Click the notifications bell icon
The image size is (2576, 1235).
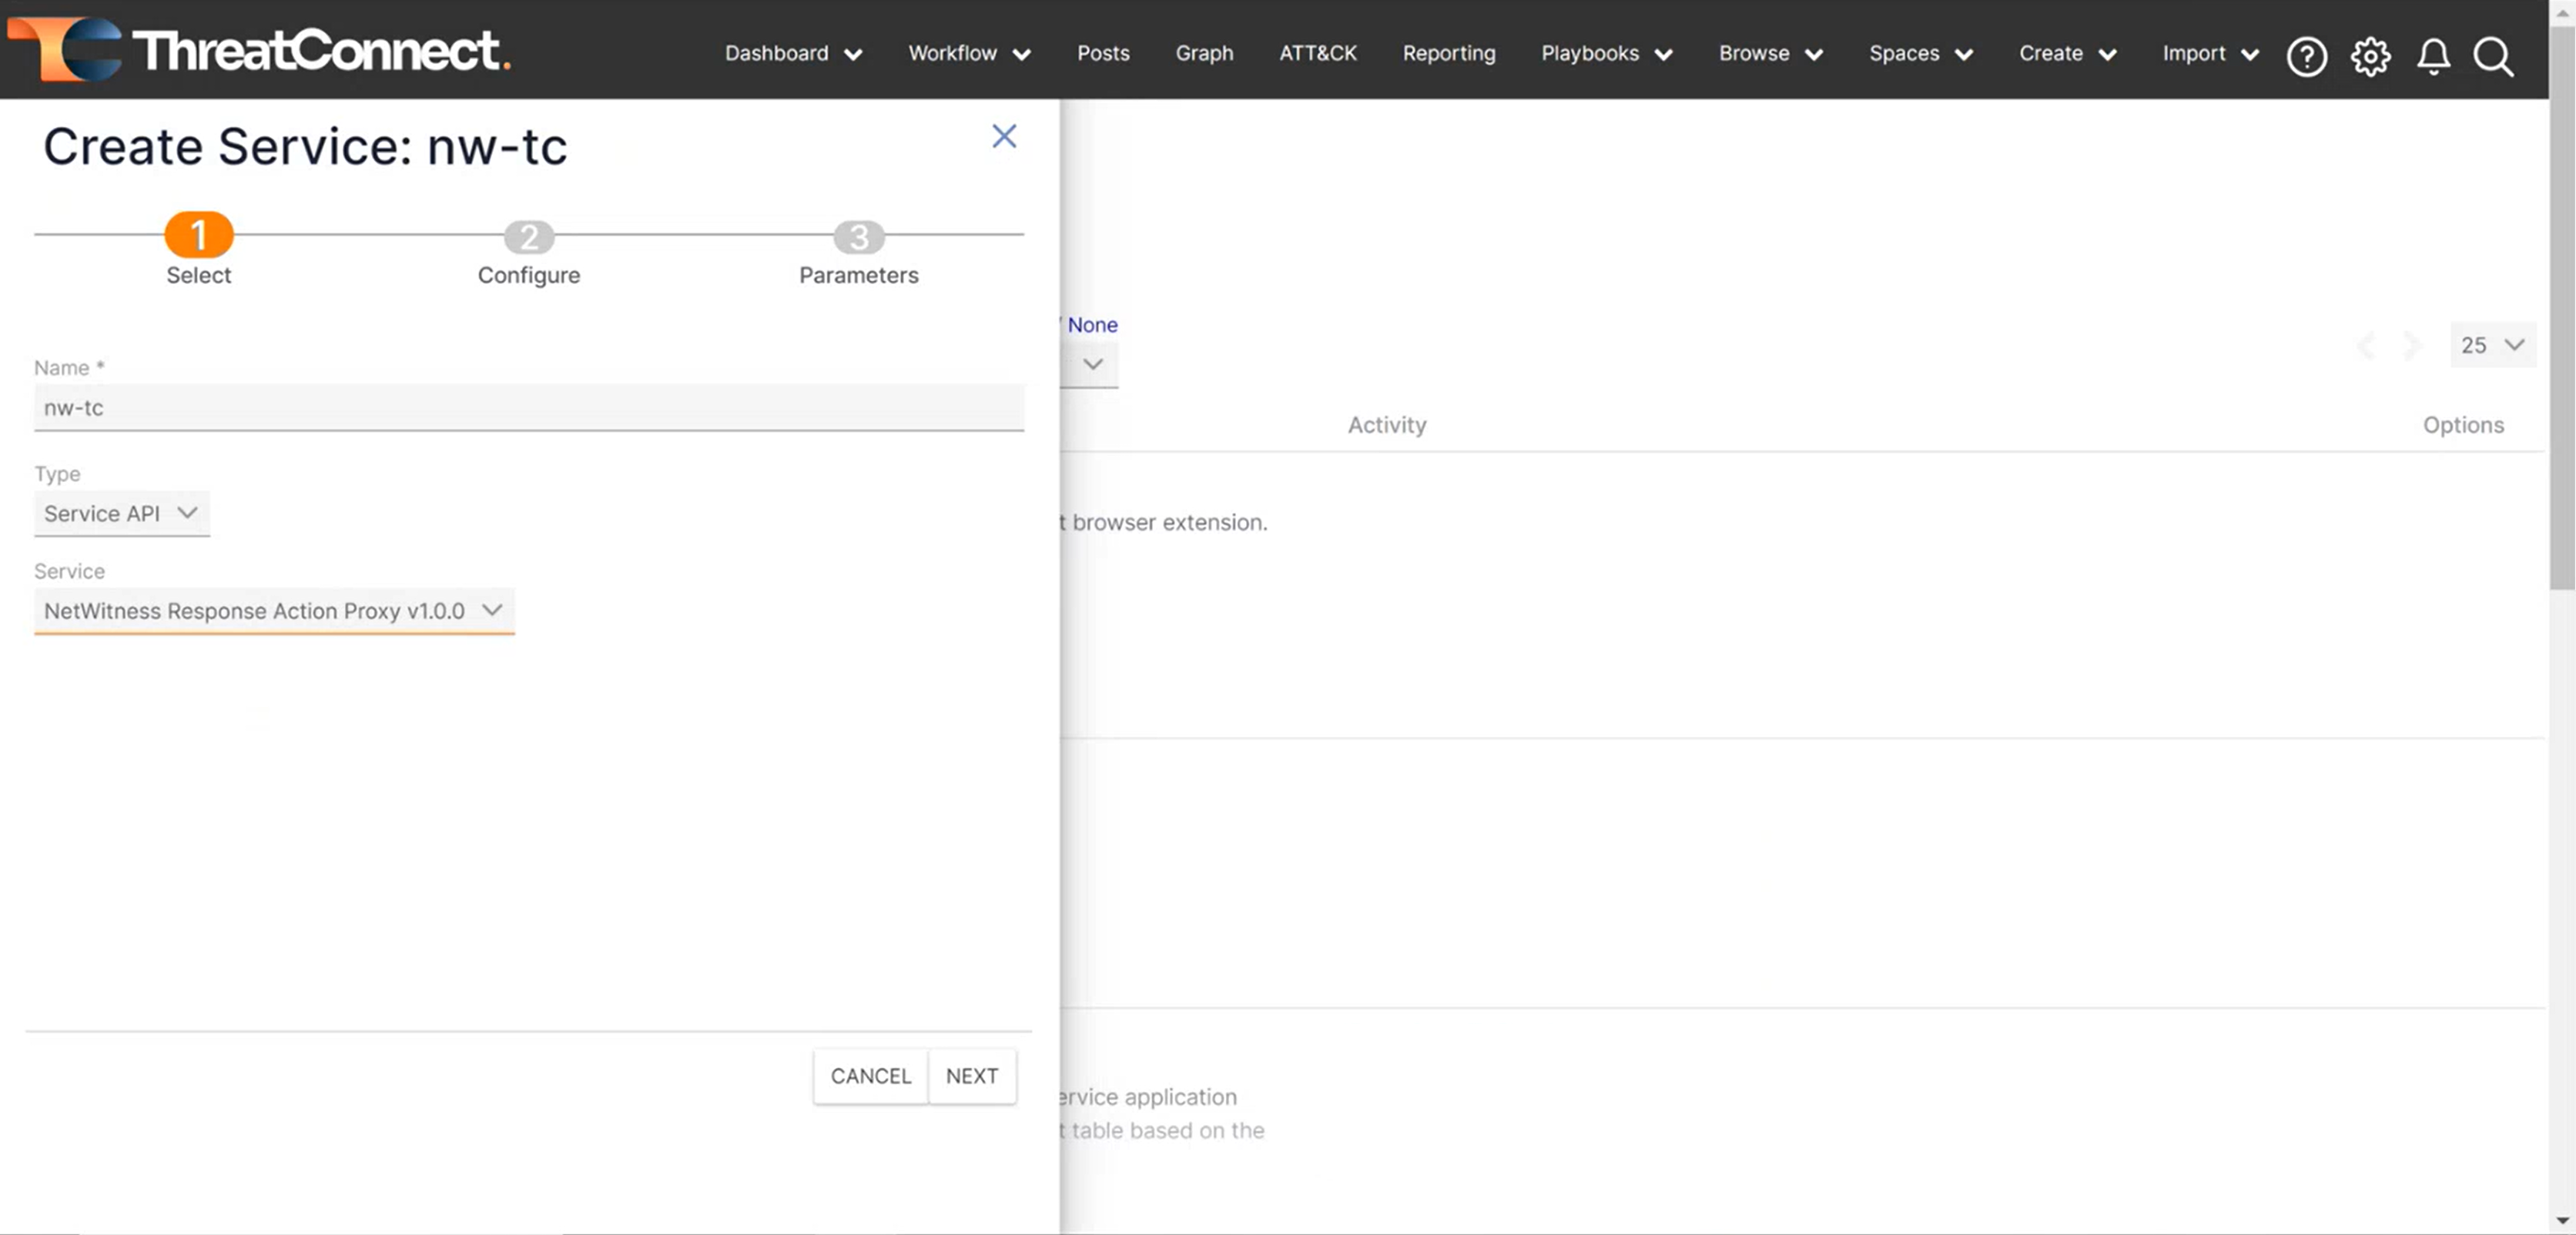(x=2434, y=56)
